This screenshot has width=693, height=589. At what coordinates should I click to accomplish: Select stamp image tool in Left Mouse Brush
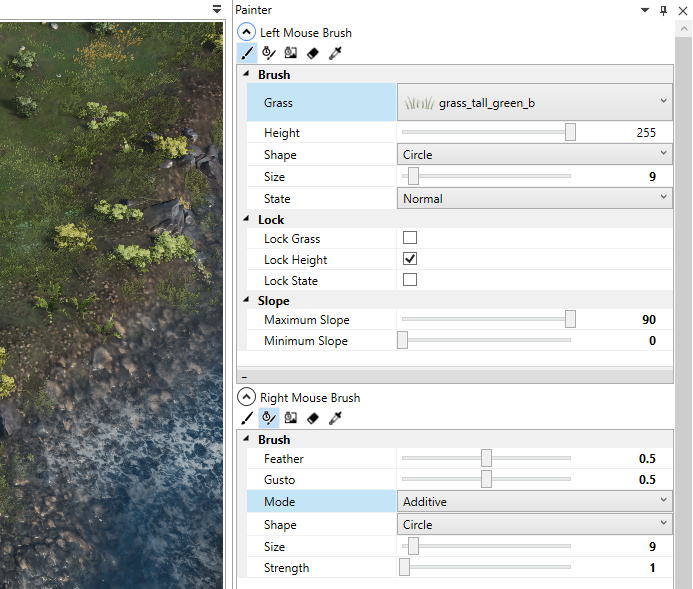tap(290, 53)
